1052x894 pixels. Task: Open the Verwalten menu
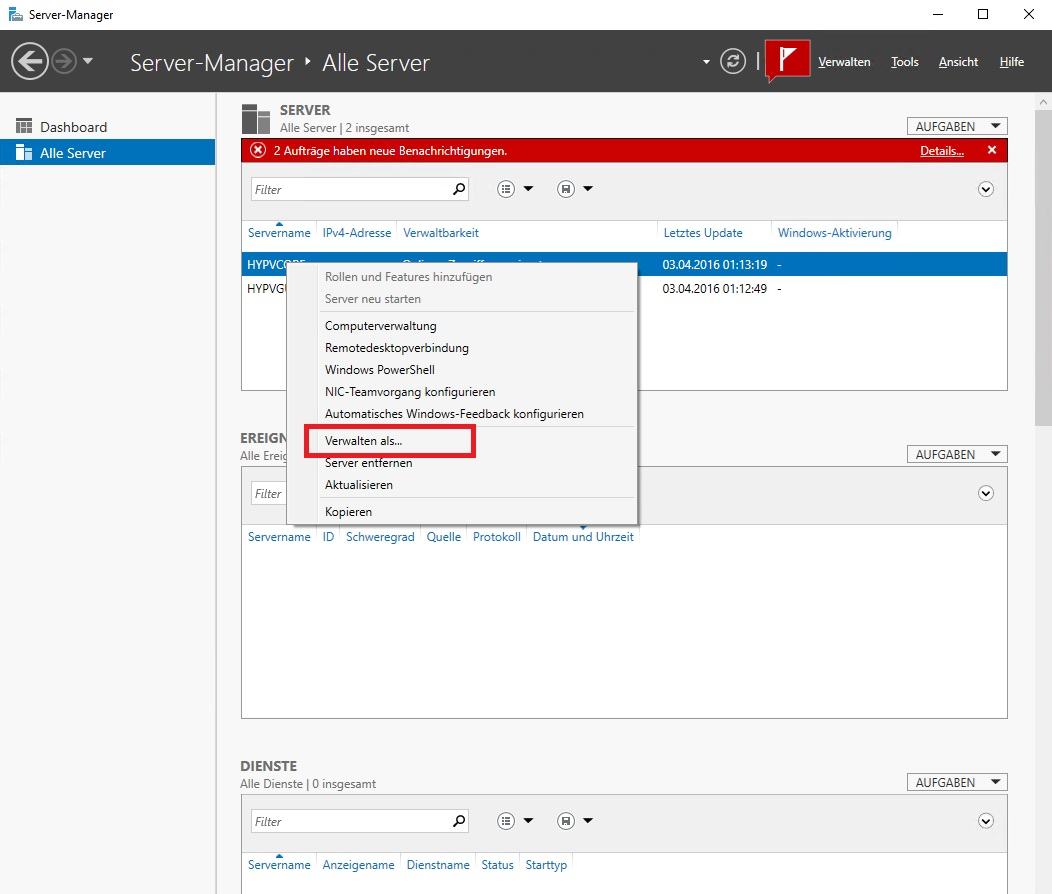point(844,62)
